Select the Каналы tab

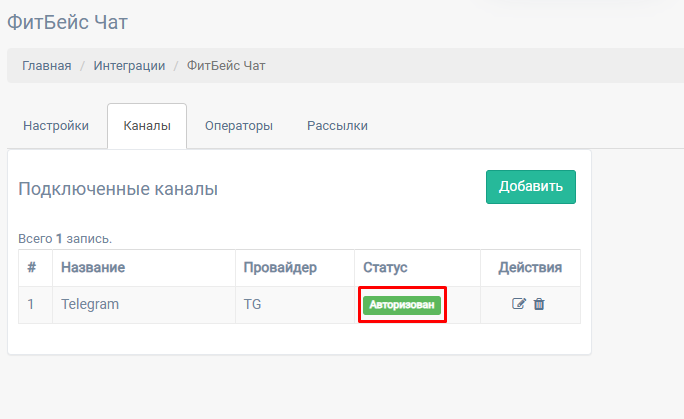coord(147,126)
